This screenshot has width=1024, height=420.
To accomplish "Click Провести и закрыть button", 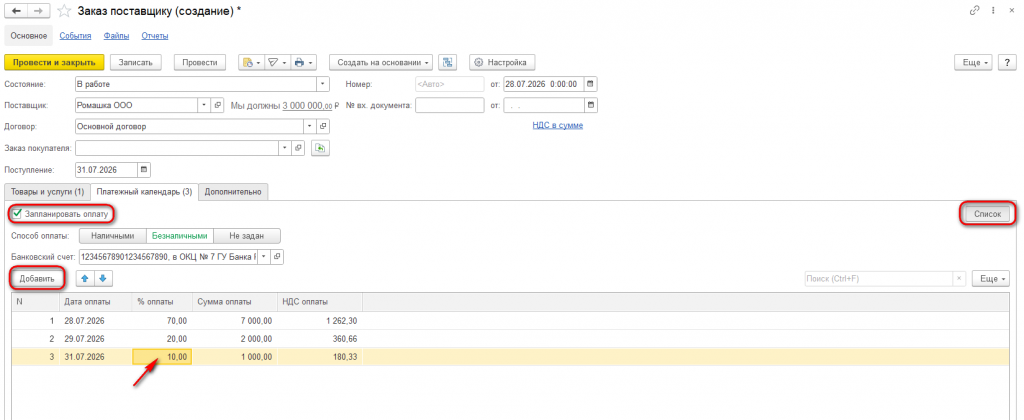I will pyautogui.click(x=54, y=62).
